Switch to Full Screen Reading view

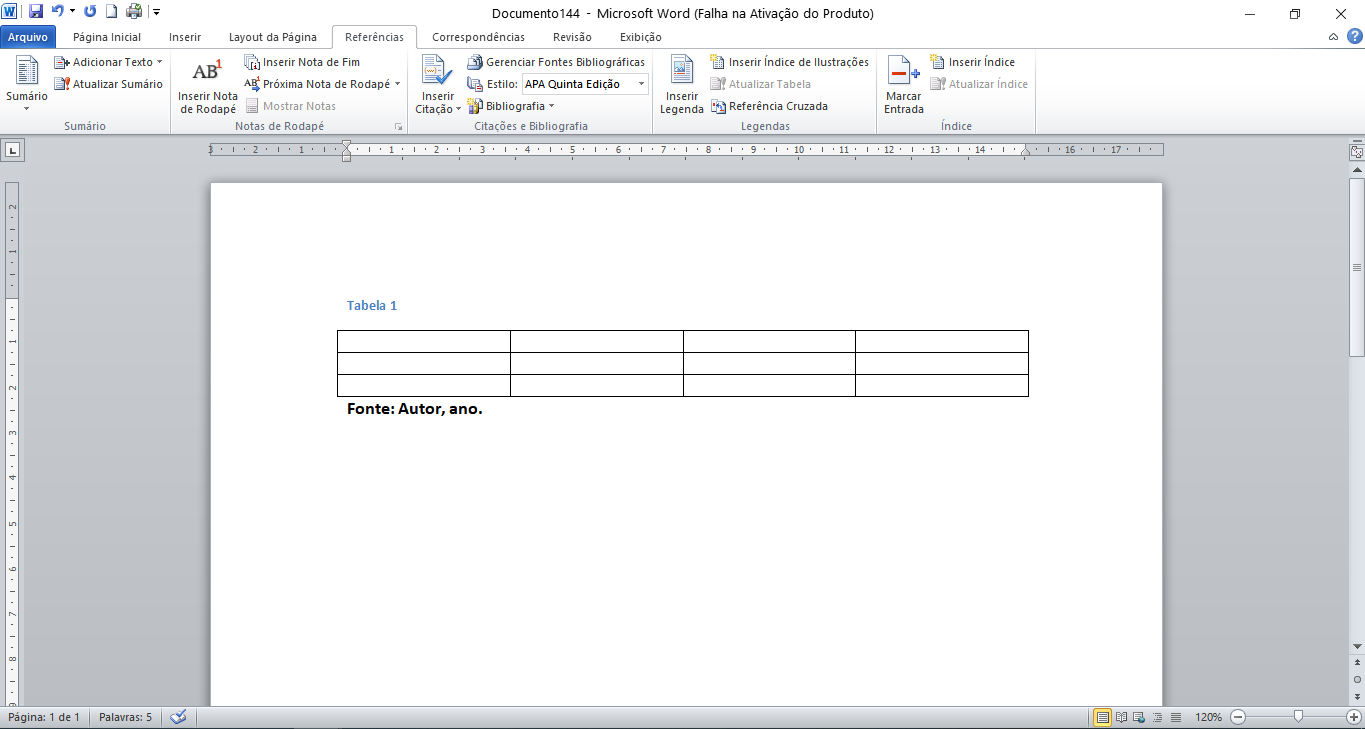pos(1122,717)
